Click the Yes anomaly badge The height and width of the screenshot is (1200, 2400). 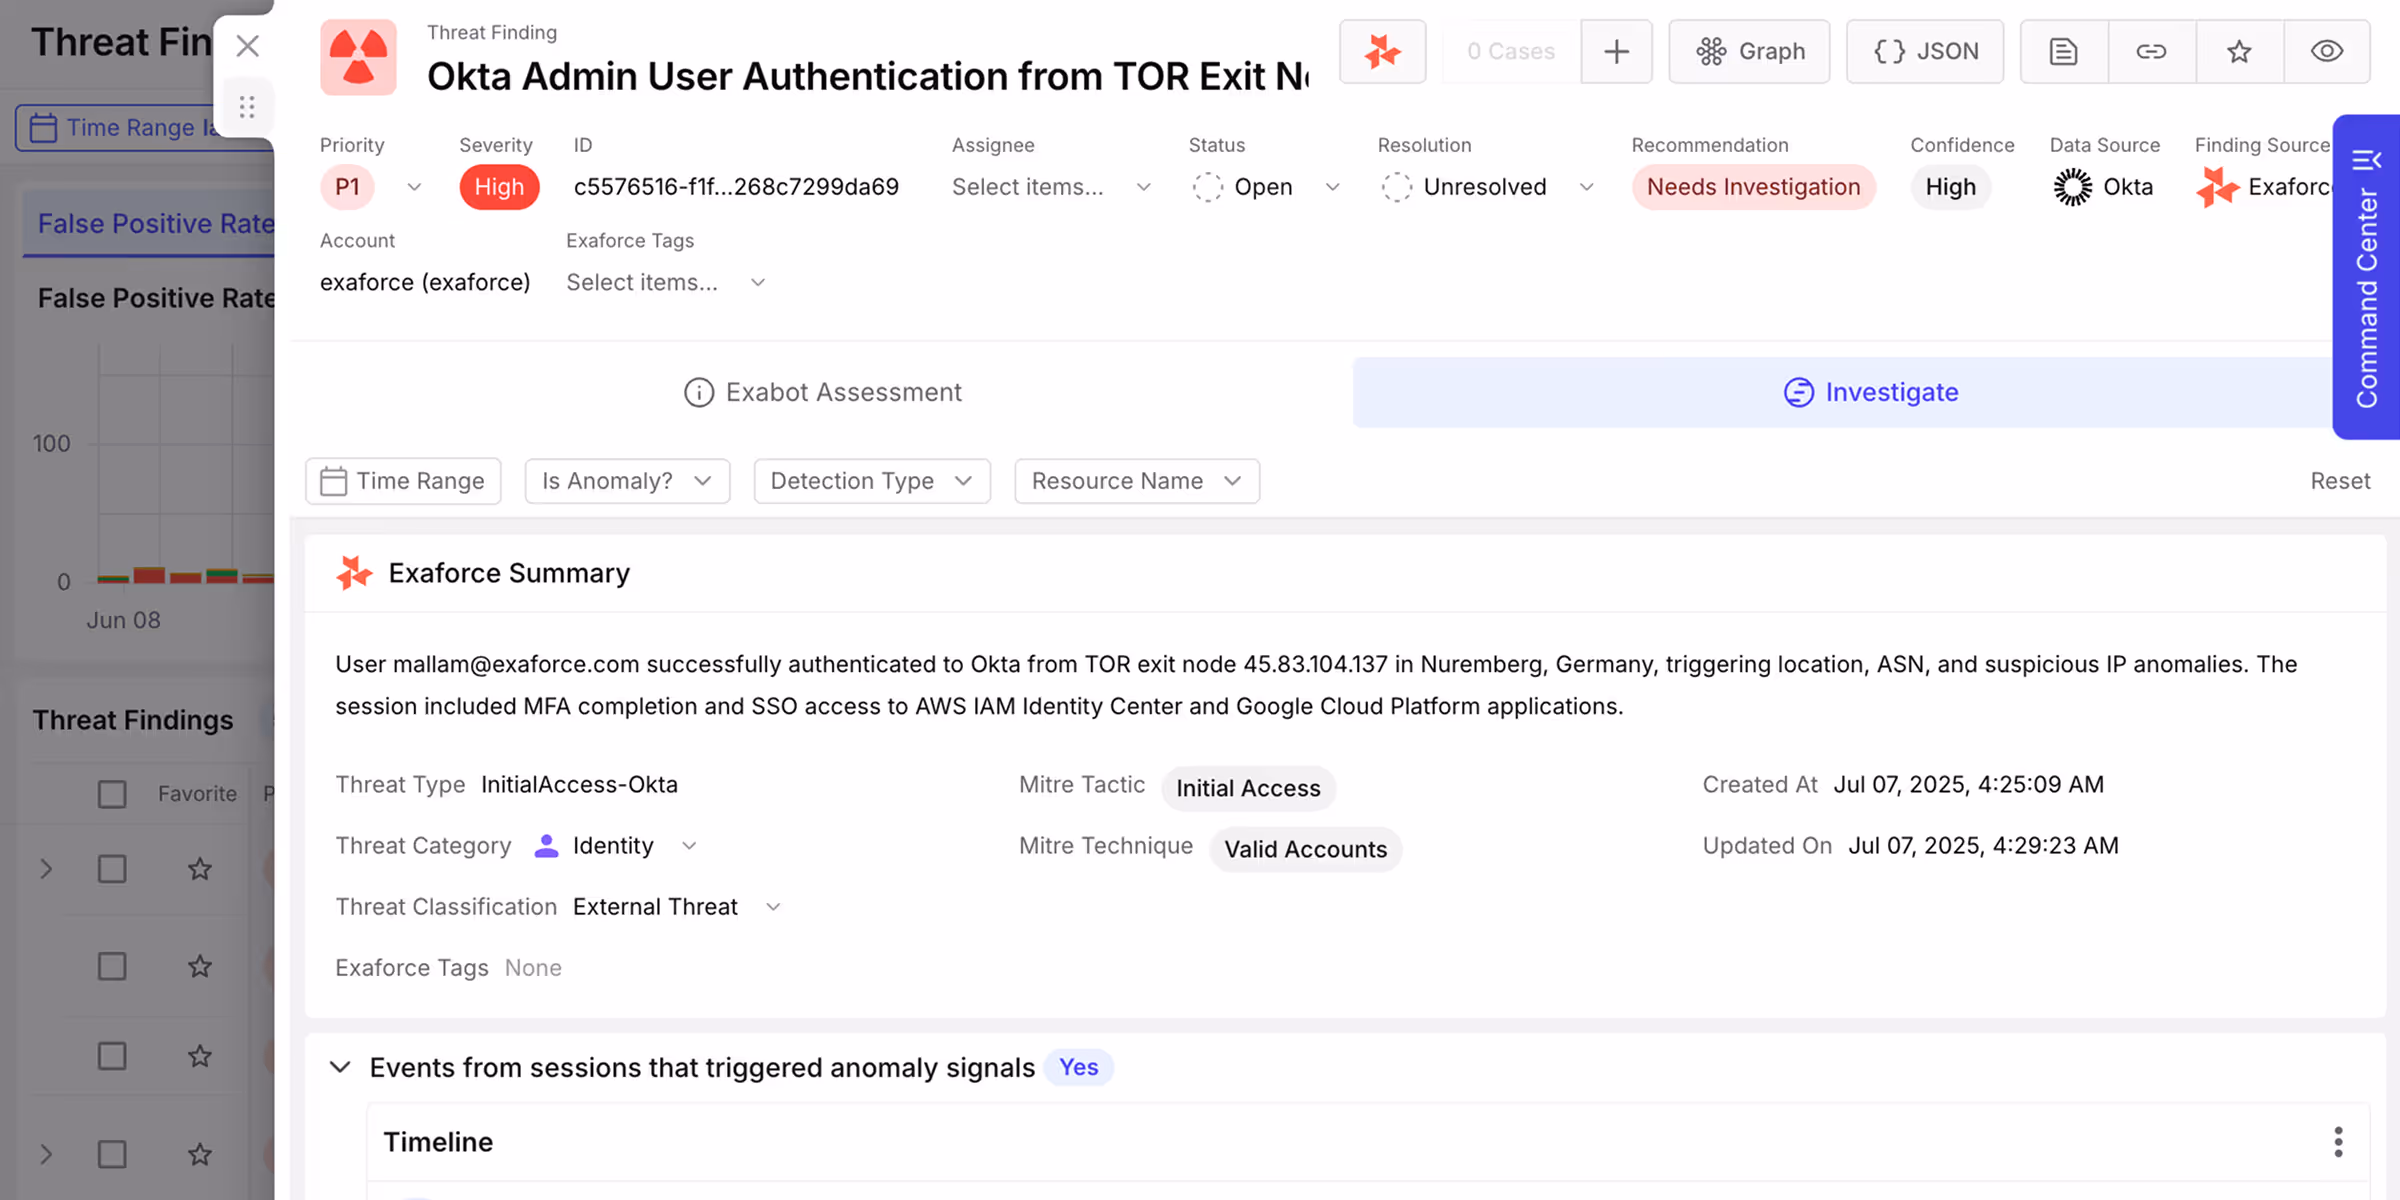tap(1078, 1067)
